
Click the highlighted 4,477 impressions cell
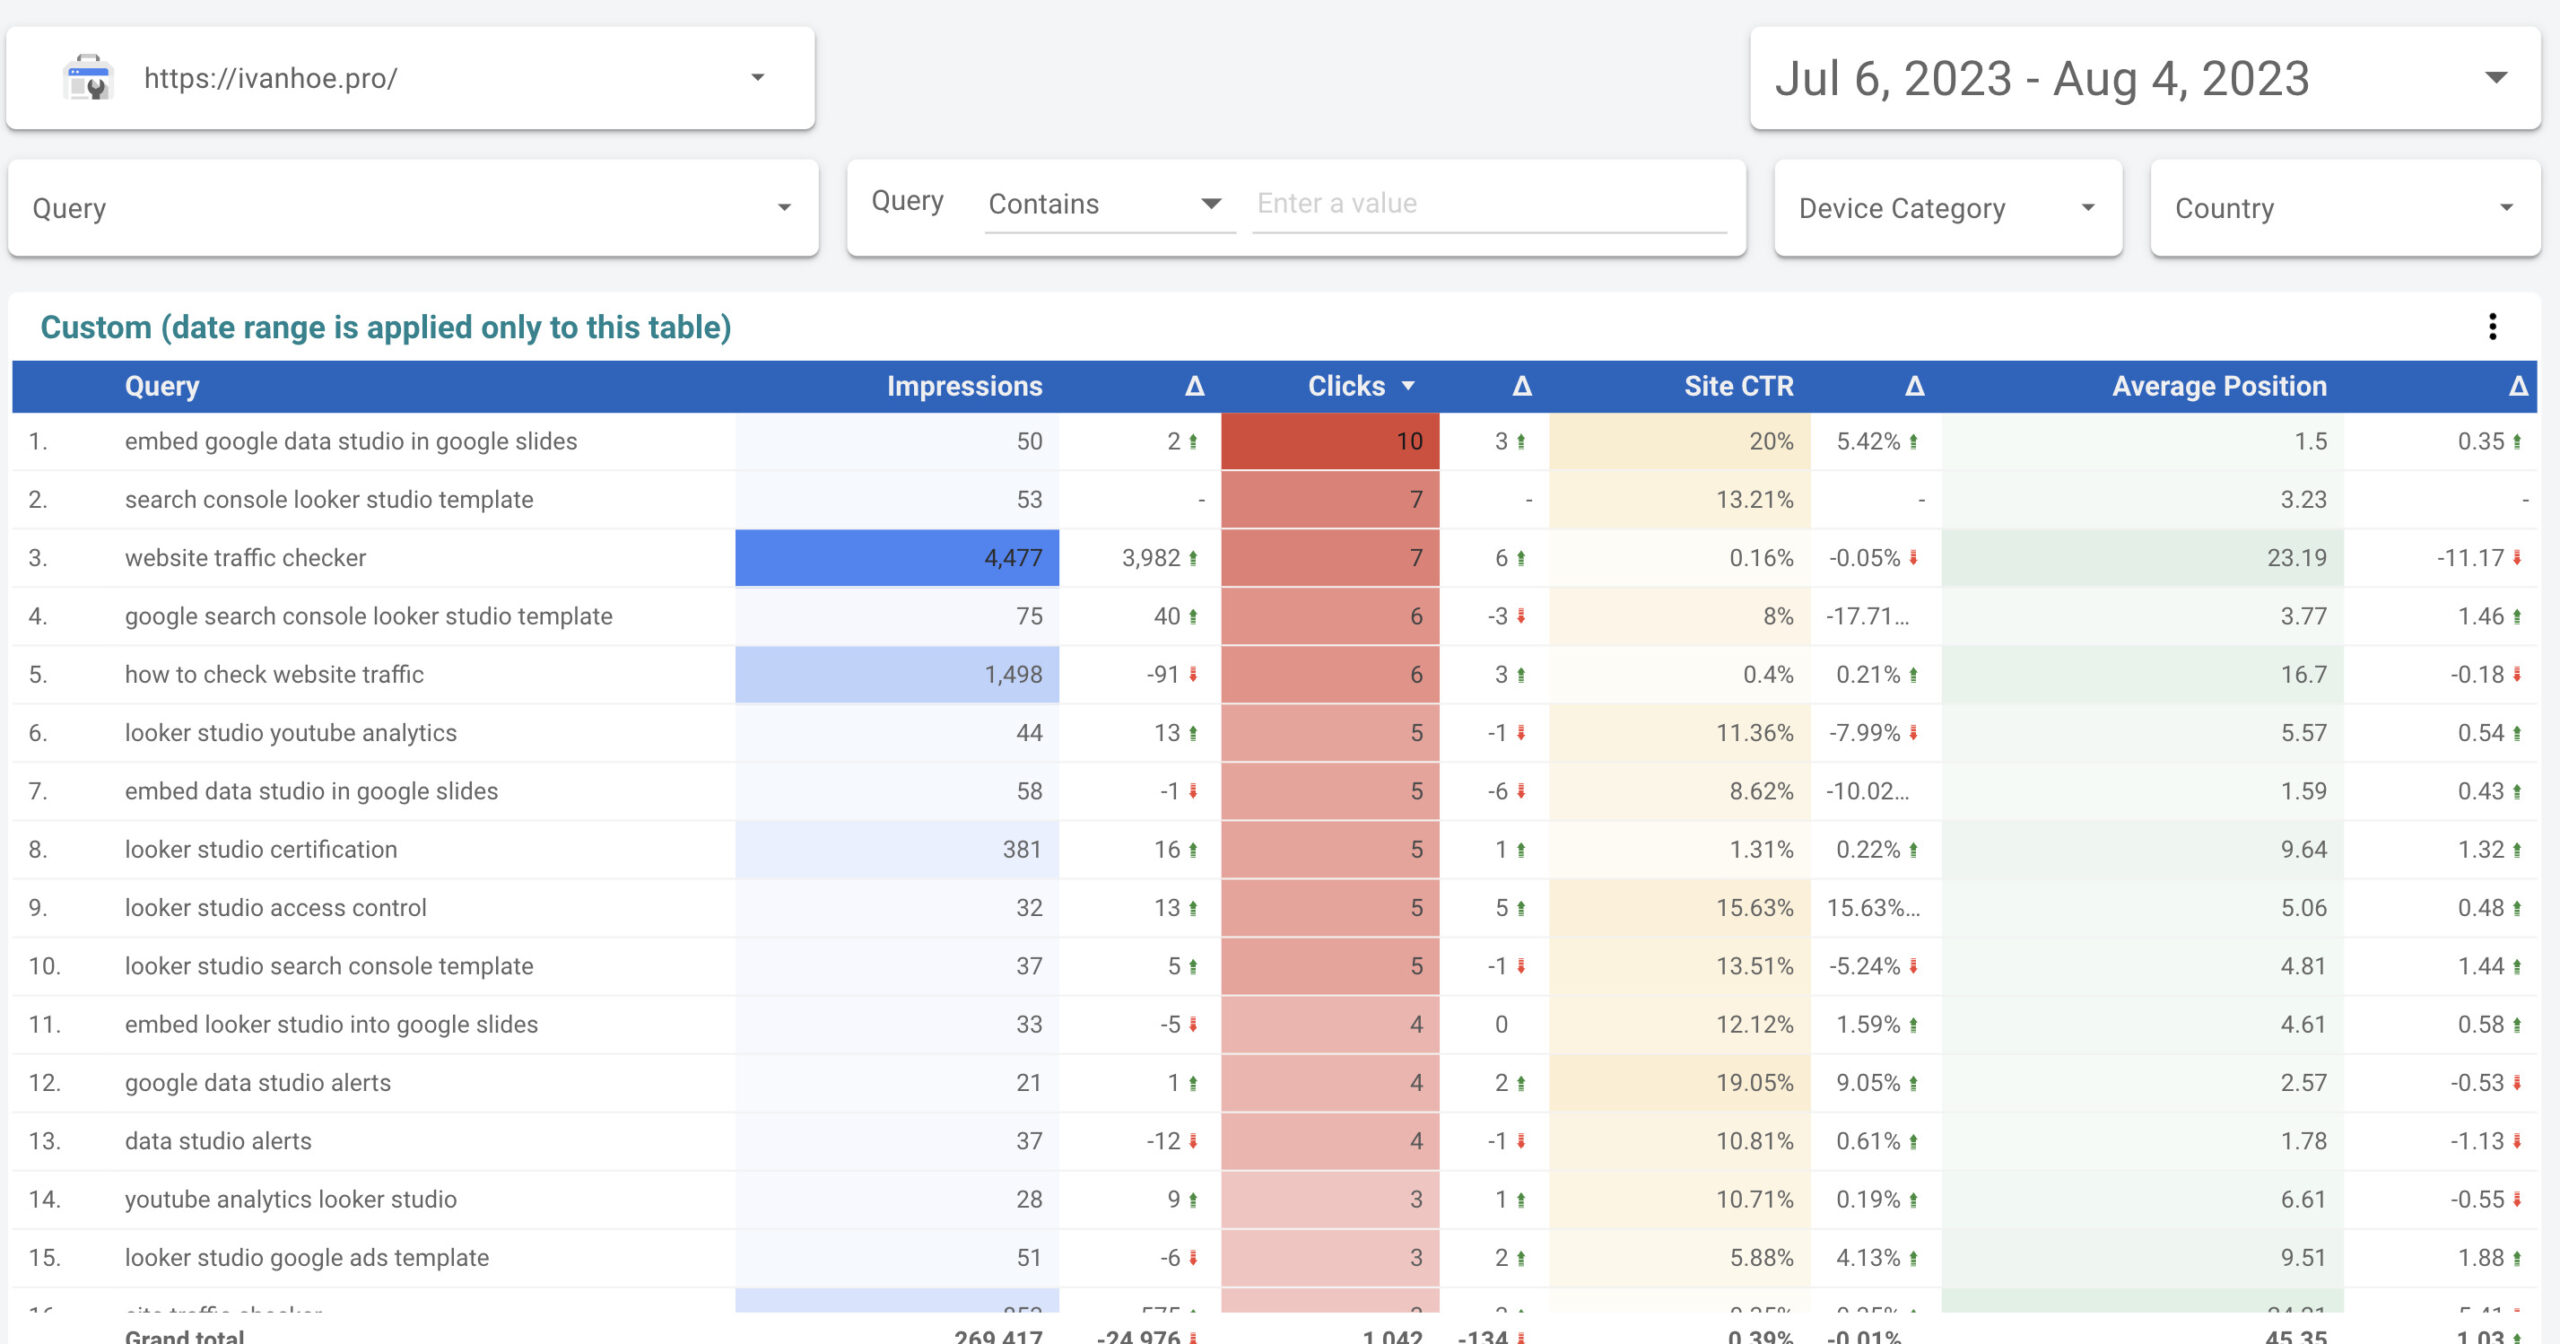pos(897,558)
